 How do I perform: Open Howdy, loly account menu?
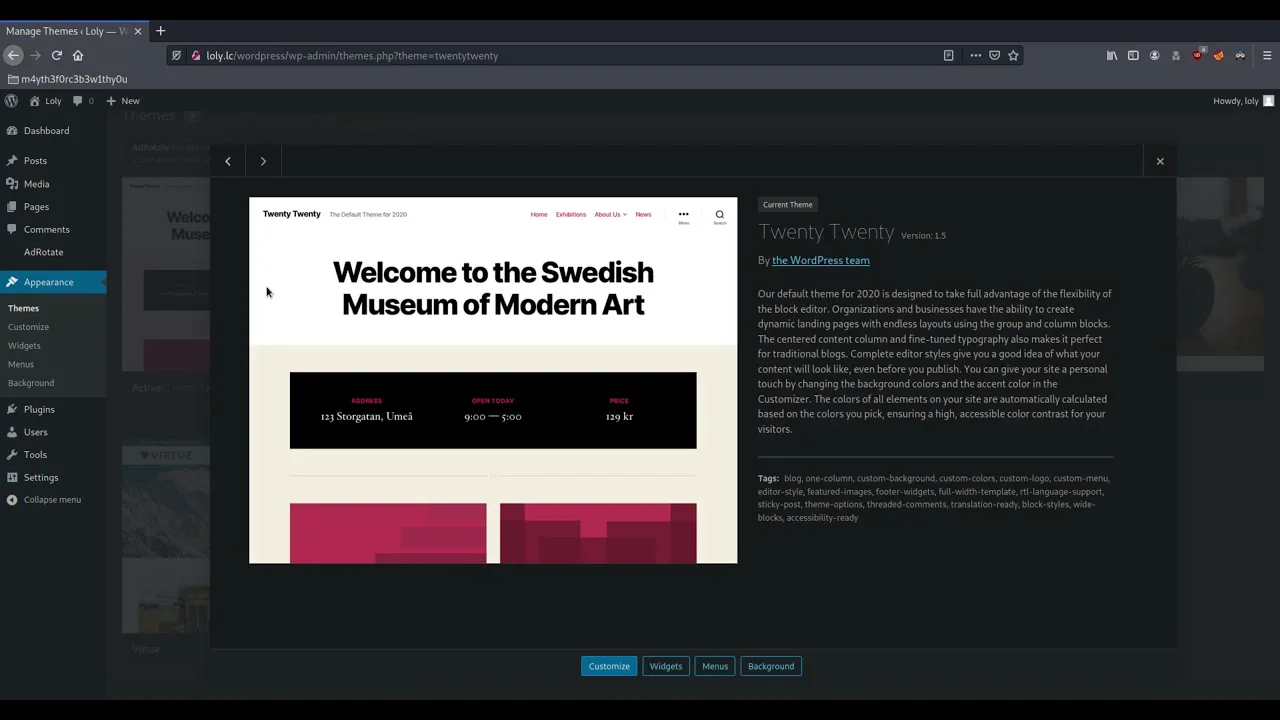pos(1242,101)
